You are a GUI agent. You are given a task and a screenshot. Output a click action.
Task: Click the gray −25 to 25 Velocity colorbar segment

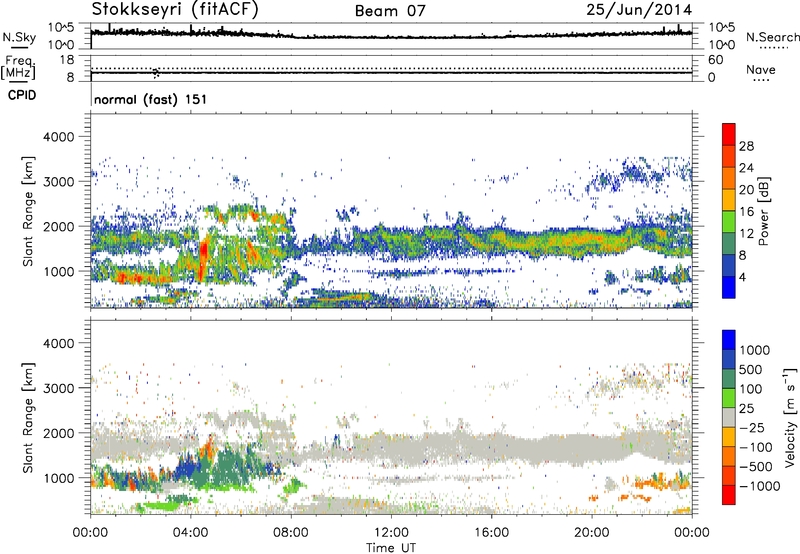click(729, 417)
